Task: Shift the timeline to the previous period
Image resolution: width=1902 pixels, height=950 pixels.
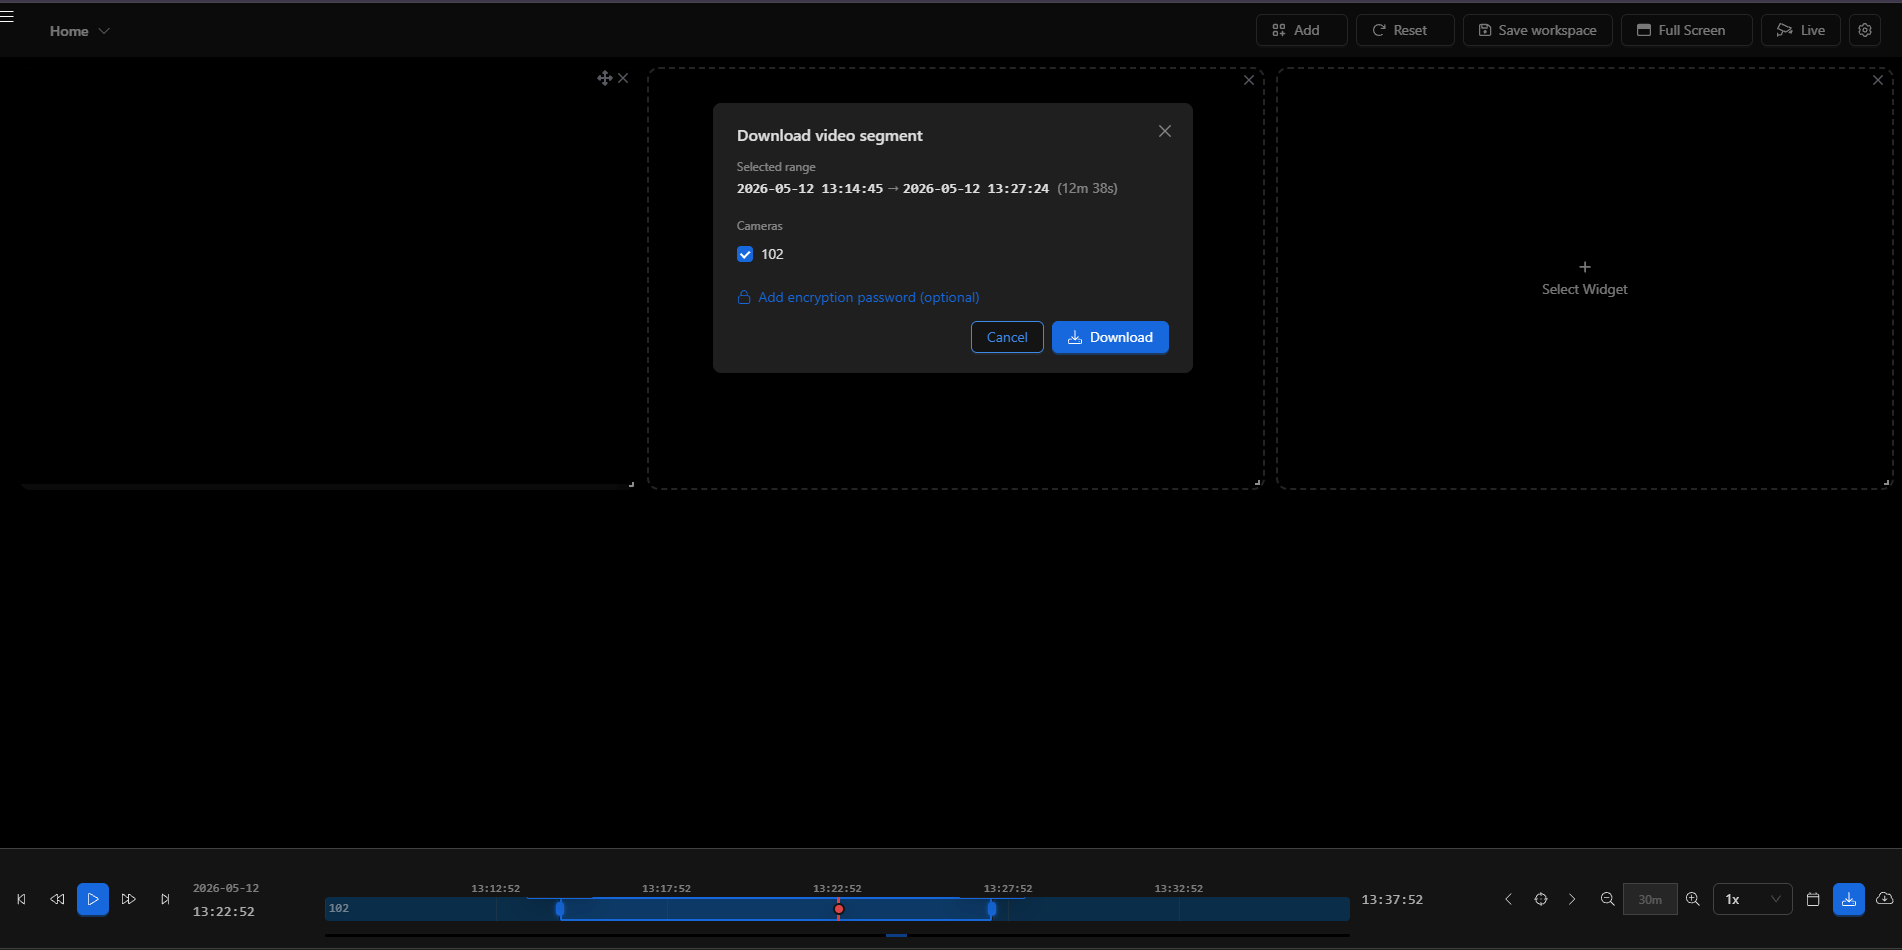Action: pos(1508,899)
